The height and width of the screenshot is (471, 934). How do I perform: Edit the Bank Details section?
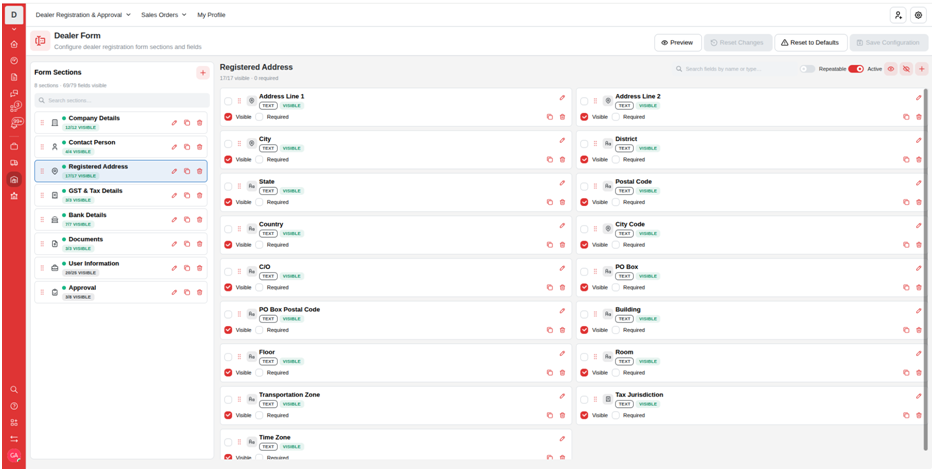[x=175, y=220]
